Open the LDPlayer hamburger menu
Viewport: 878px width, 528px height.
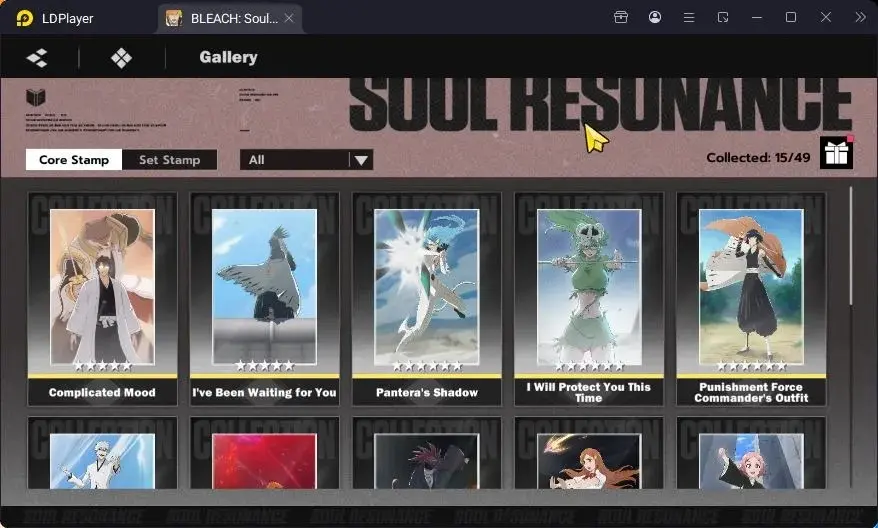click(x=689, y=18)
